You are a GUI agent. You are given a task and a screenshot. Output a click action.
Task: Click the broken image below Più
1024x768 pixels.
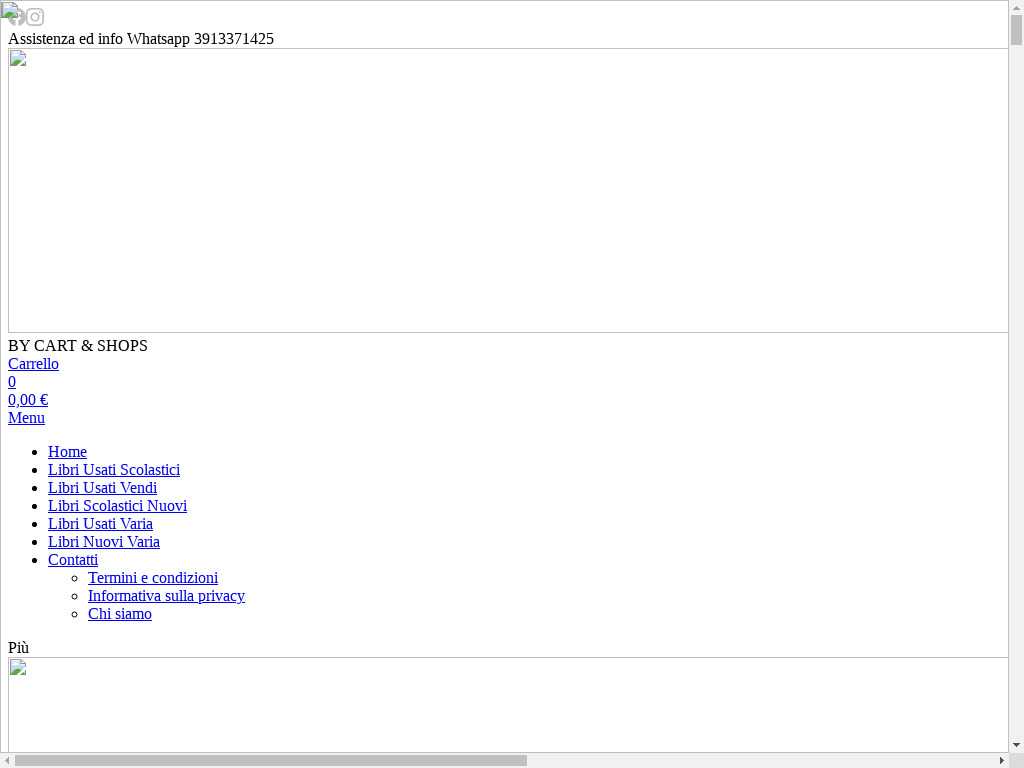click(508, 705)
